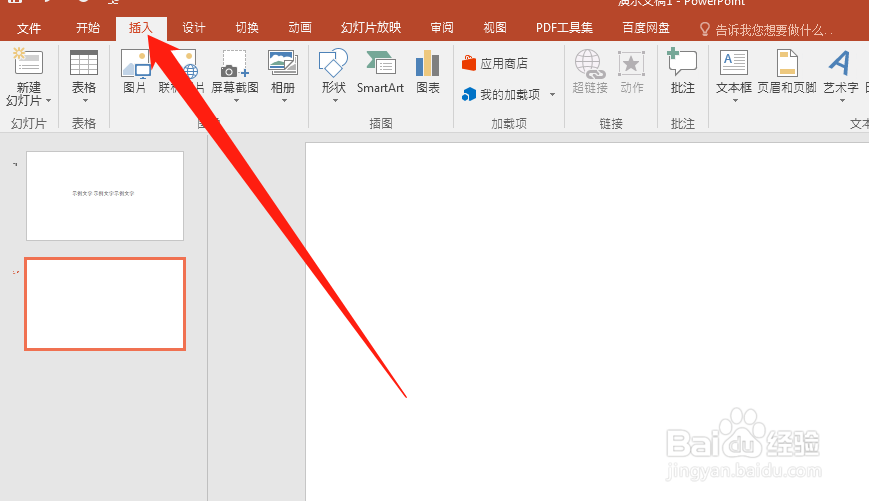This screenshot has width=869, height=501.
Task: Switch to the 视图 (View) tab
Action: coord(495,28)
